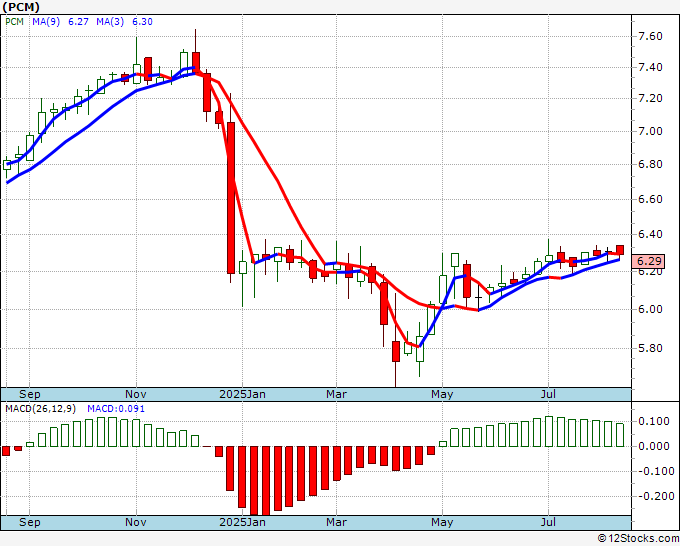Click the first red MACD bar at far left
This screenshot has width=680, height=546.
[x=6, y=451]
